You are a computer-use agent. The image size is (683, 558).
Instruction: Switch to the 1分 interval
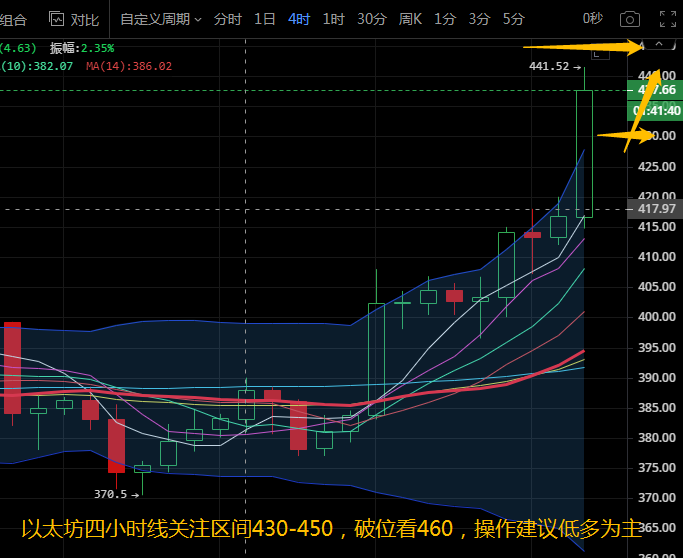pyautogui.click(x=445, y=19)
